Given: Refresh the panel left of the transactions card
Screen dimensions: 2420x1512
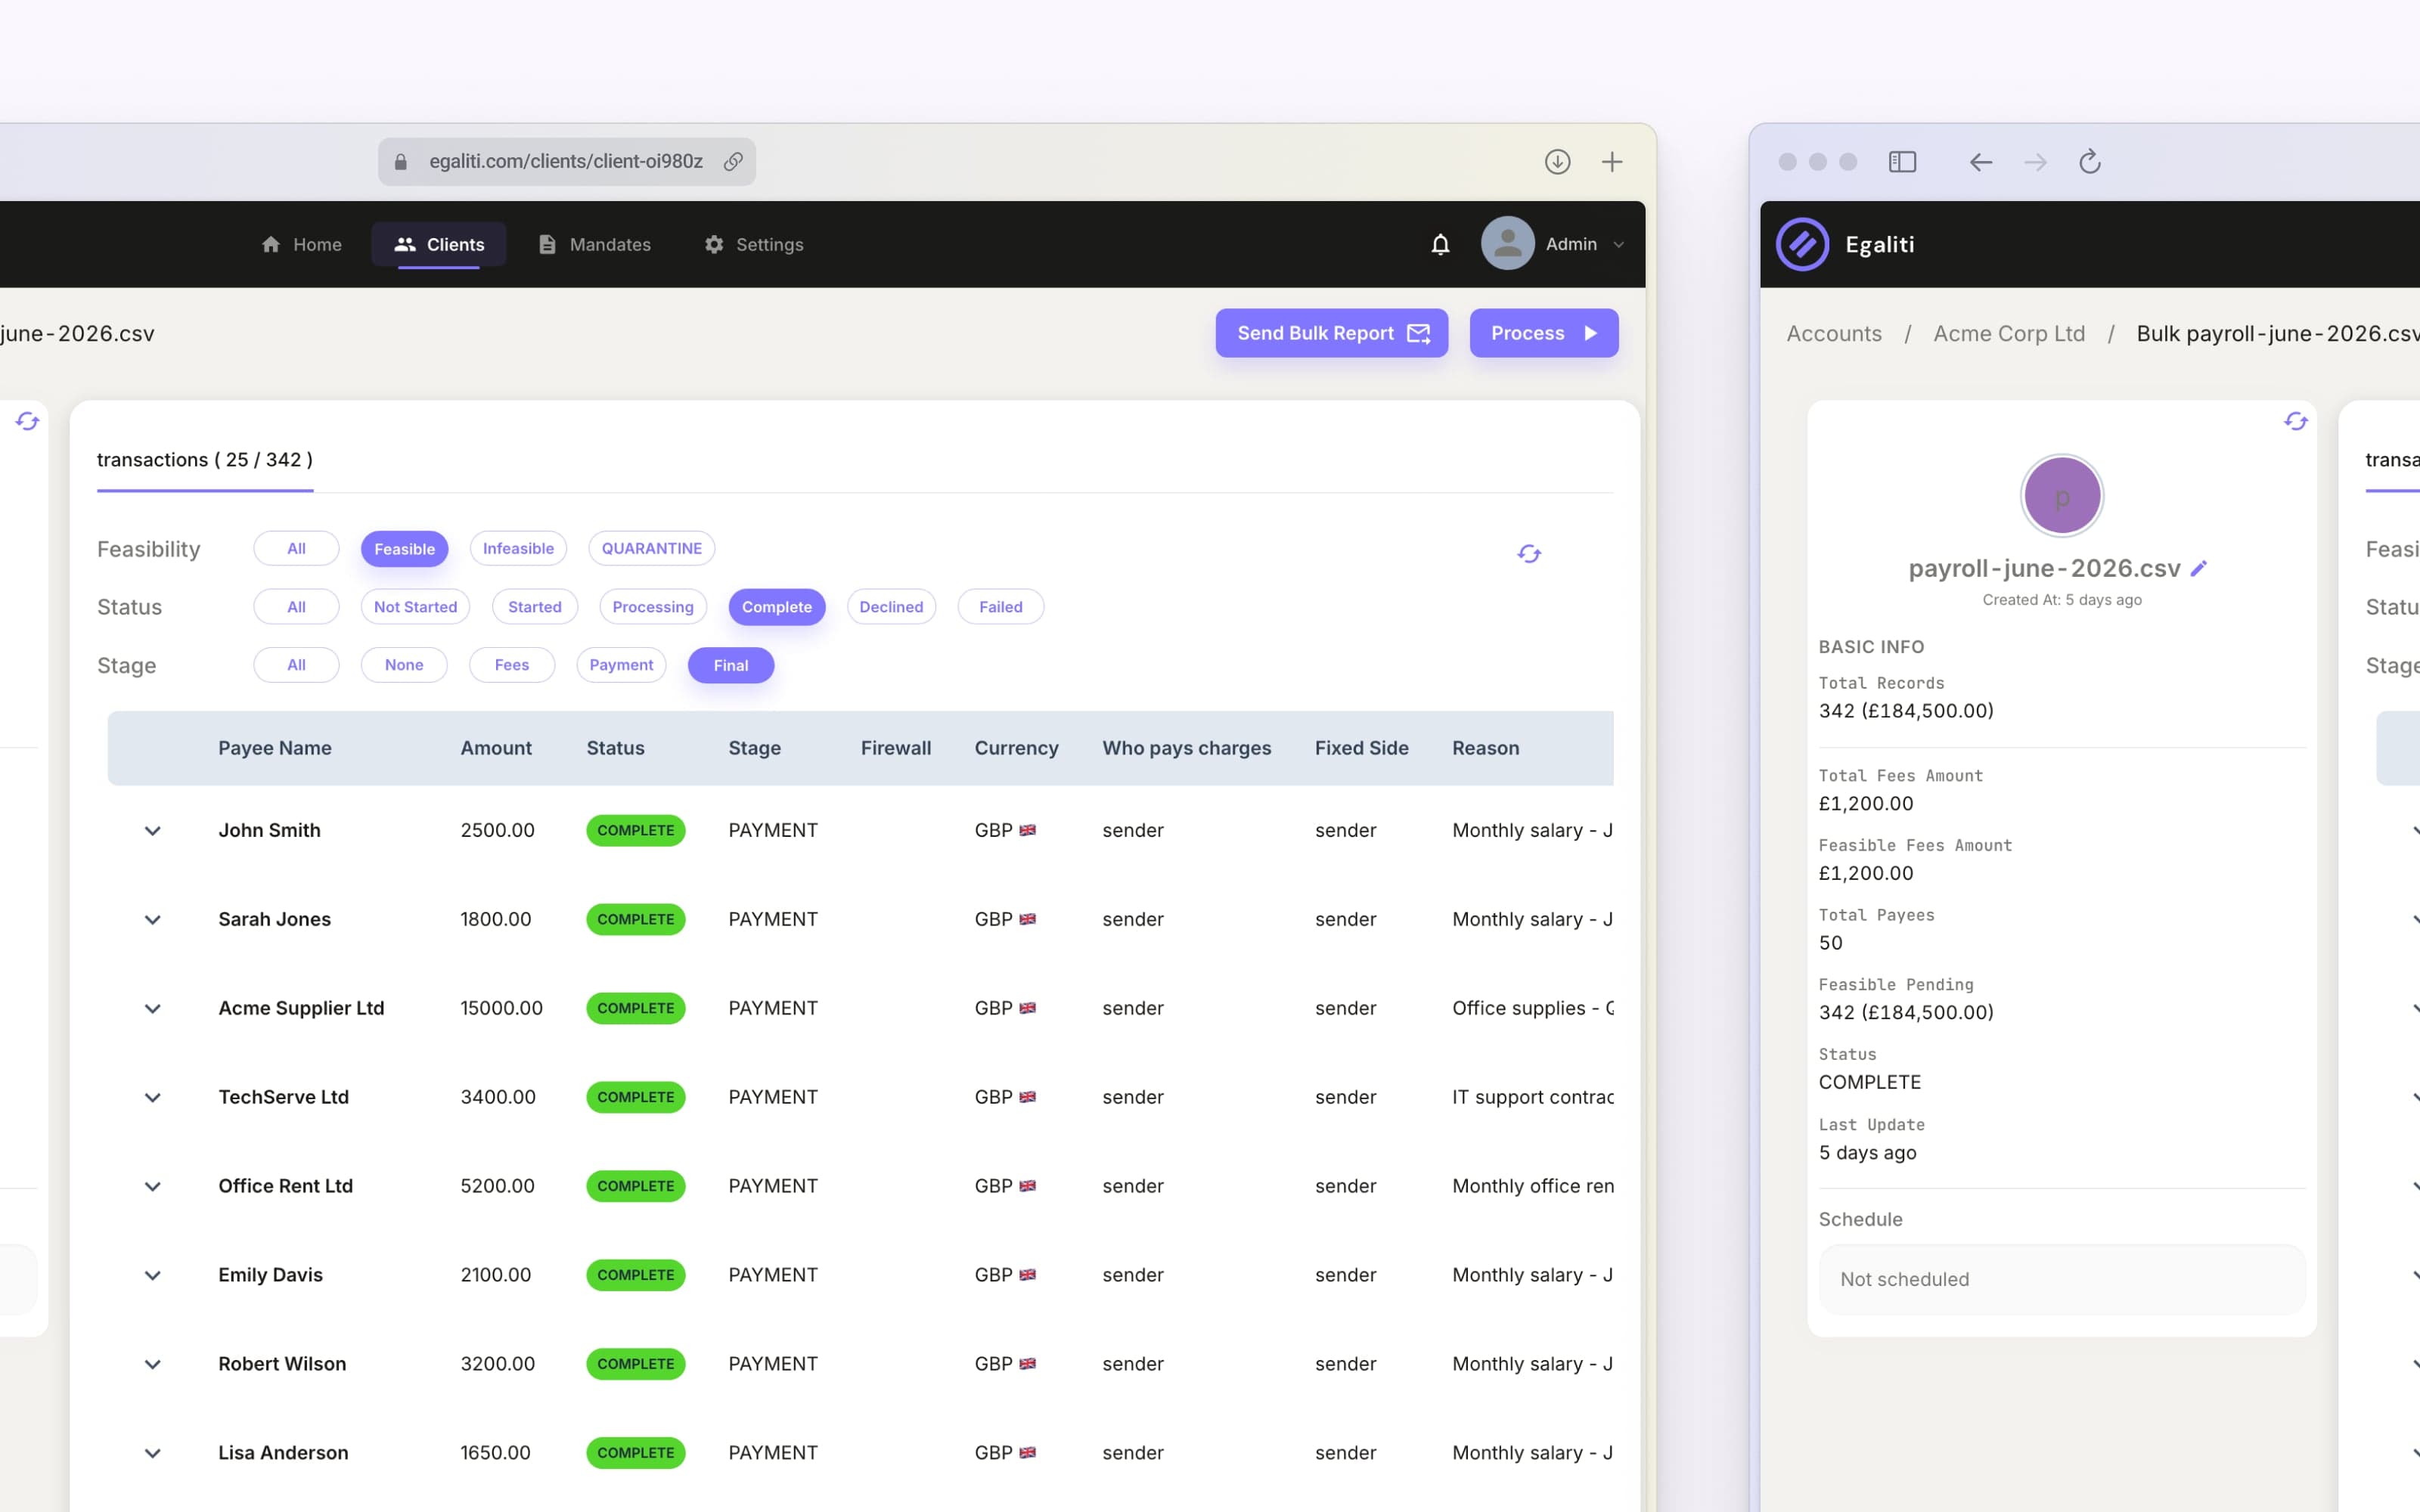Looking at the screenshot, I should [27, 422].
